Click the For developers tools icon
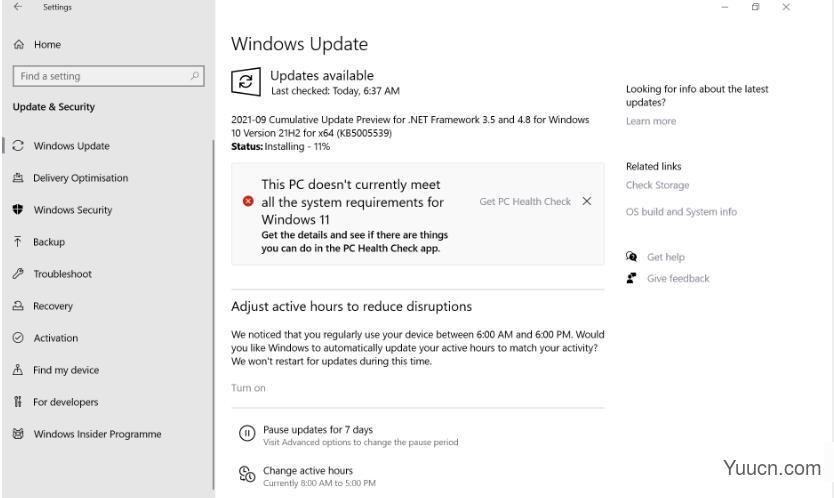 [18, 402]
